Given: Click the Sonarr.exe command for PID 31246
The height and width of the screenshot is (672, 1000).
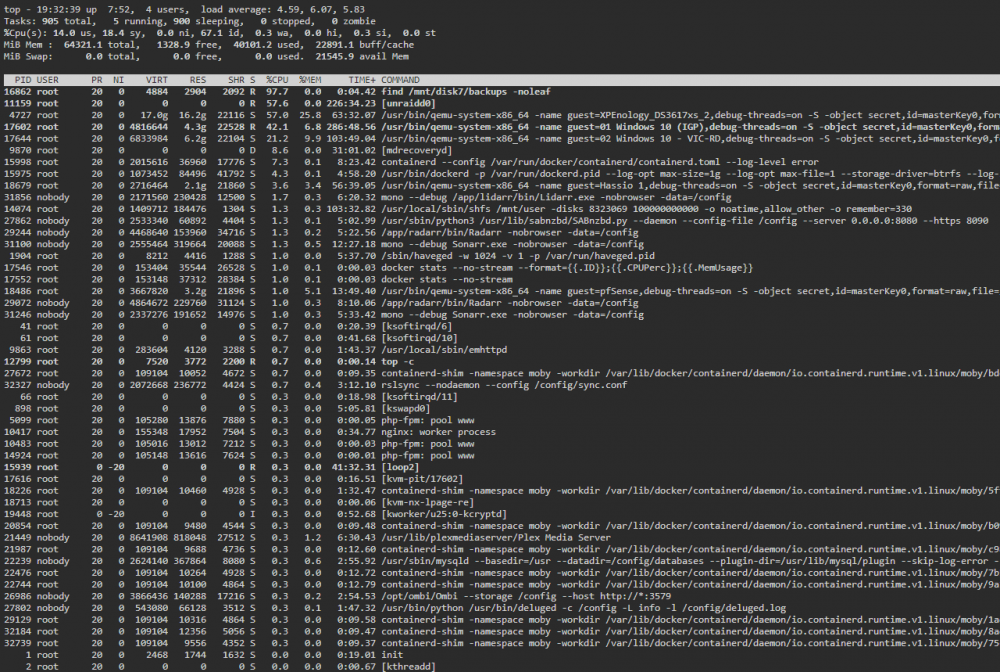Looking at the screenshot, I should (x=512, y=315).
